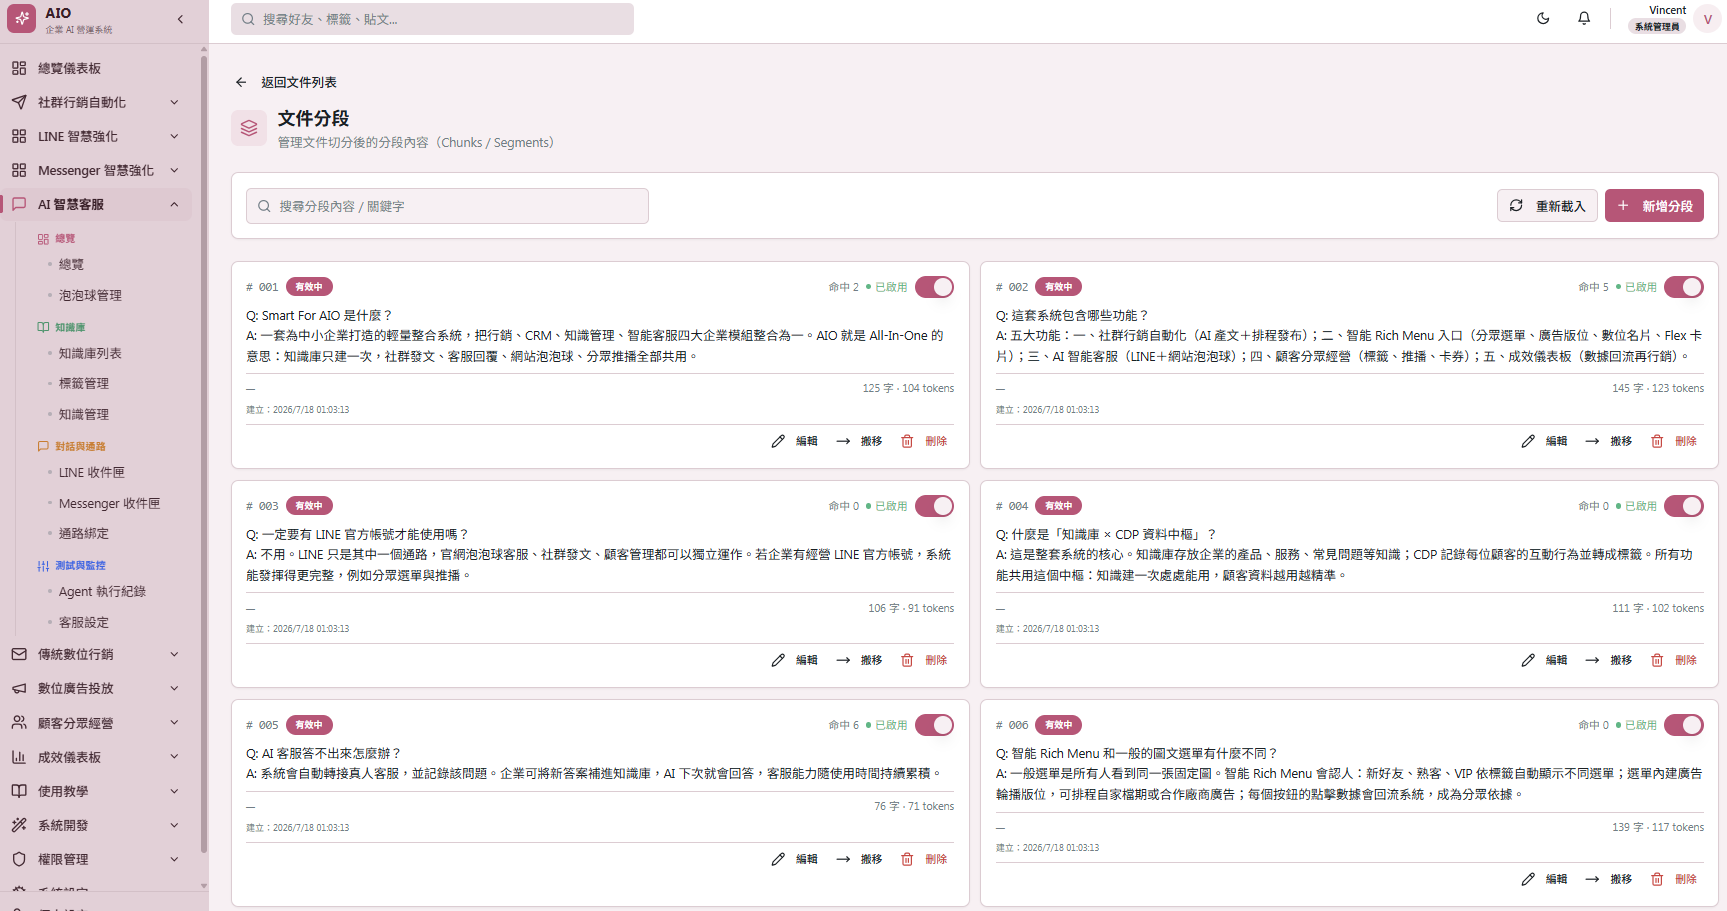Expand LINE 智慧強化 menu
The image size is (1727, 911).
click(96, 136)
